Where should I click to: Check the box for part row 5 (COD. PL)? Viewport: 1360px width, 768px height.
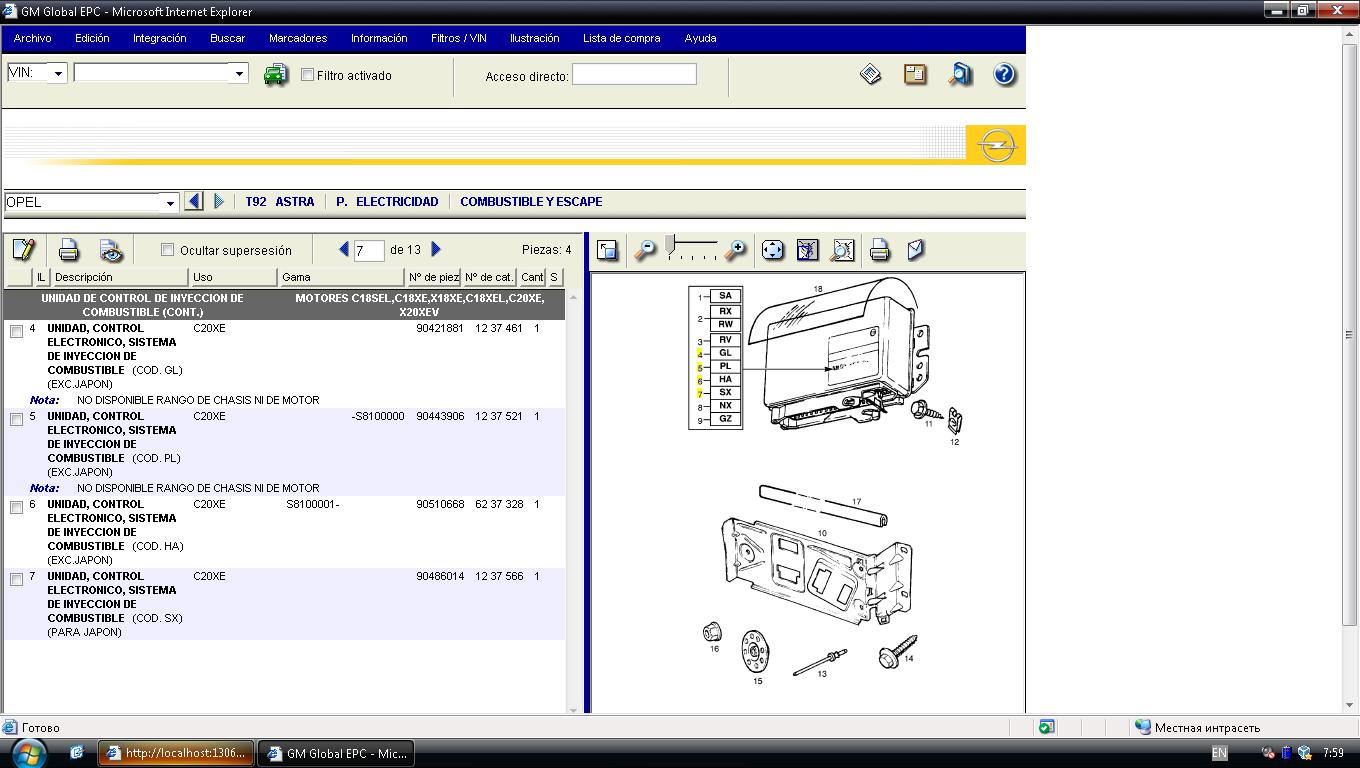pyautogui.click(x=16, y=420)
